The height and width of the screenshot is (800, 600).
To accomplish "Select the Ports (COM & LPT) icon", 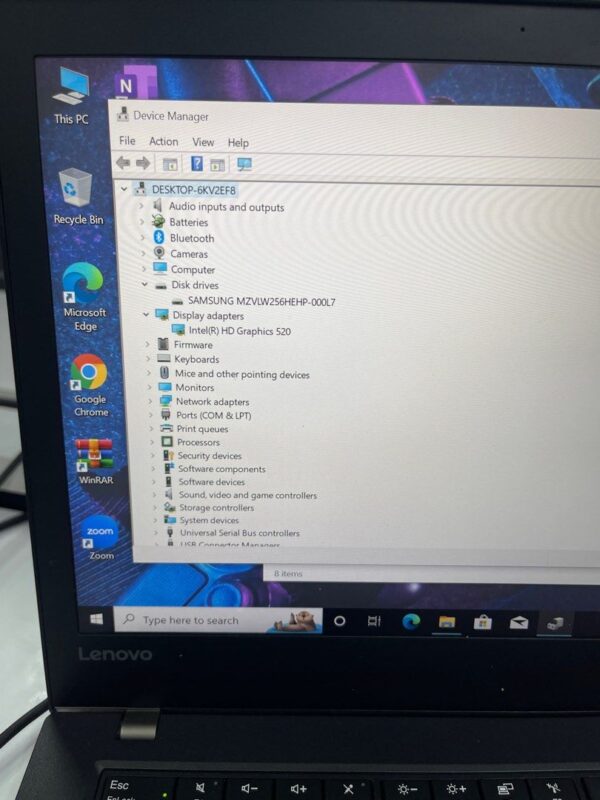I will point(166,415).
